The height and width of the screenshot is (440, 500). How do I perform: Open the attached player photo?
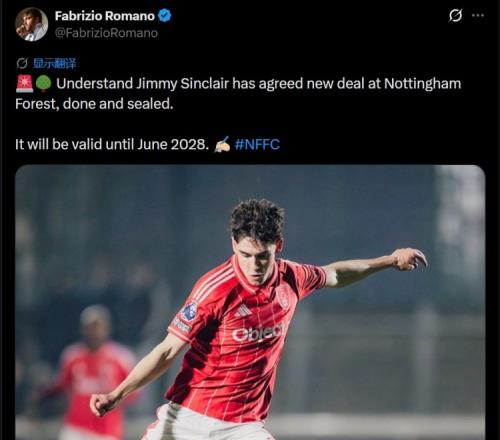point(250,302)
